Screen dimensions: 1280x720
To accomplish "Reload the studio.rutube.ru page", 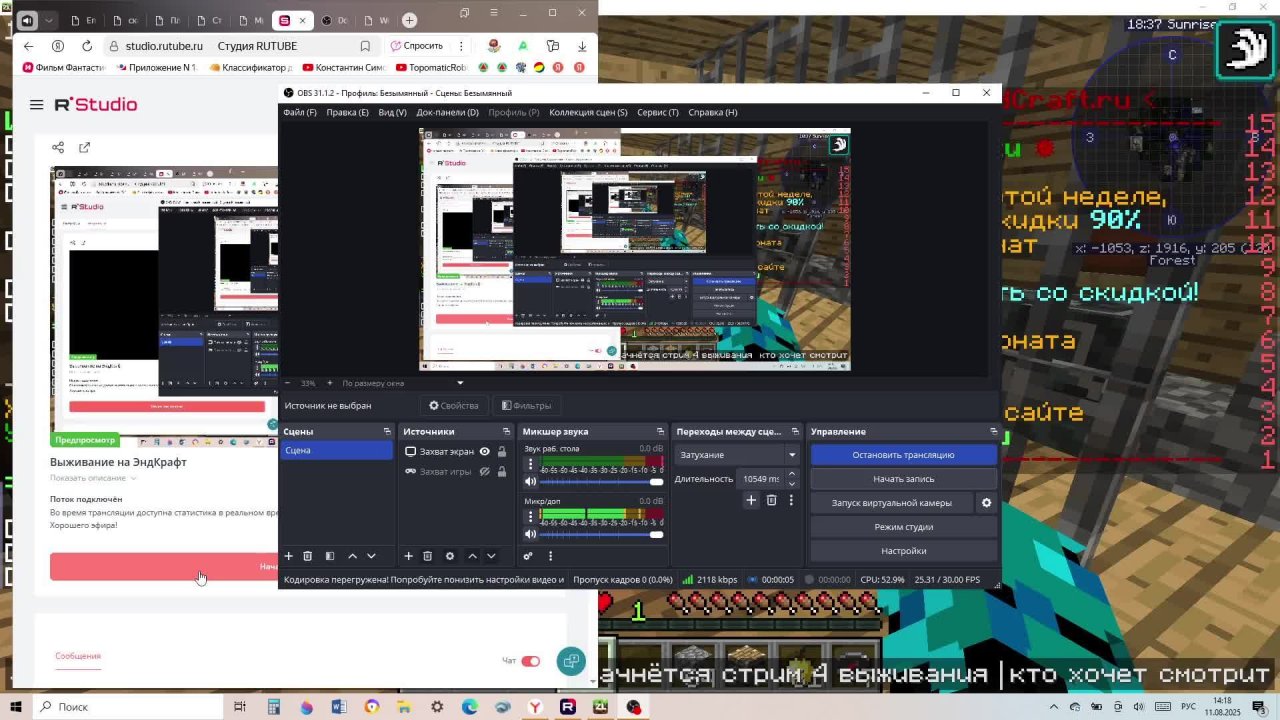I will [87, 46].
